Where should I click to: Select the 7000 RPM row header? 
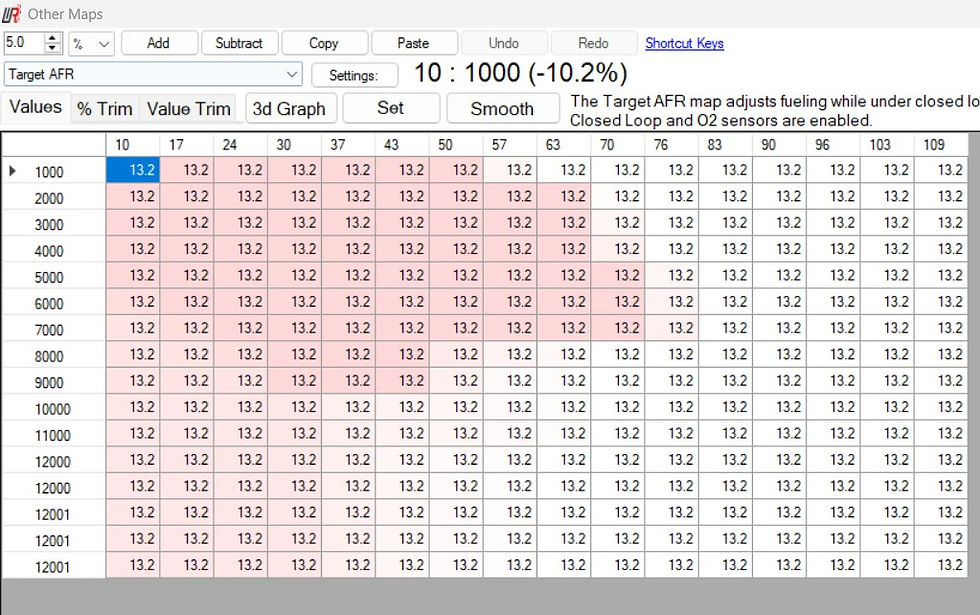(54, 329)
